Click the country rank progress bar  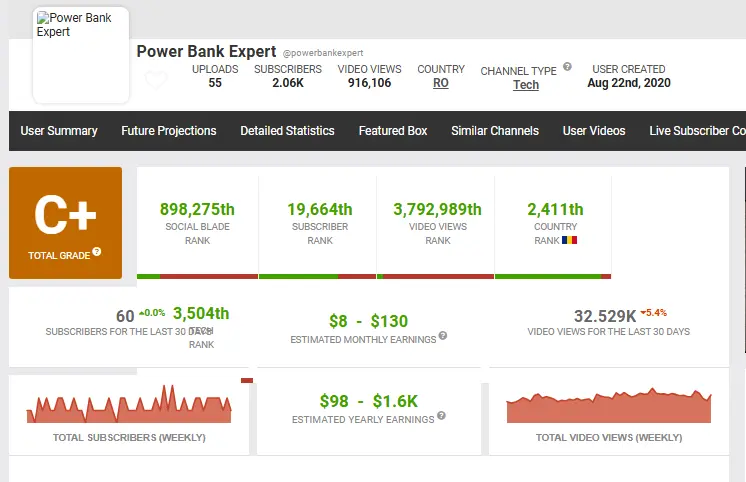(x=553, y=276)
